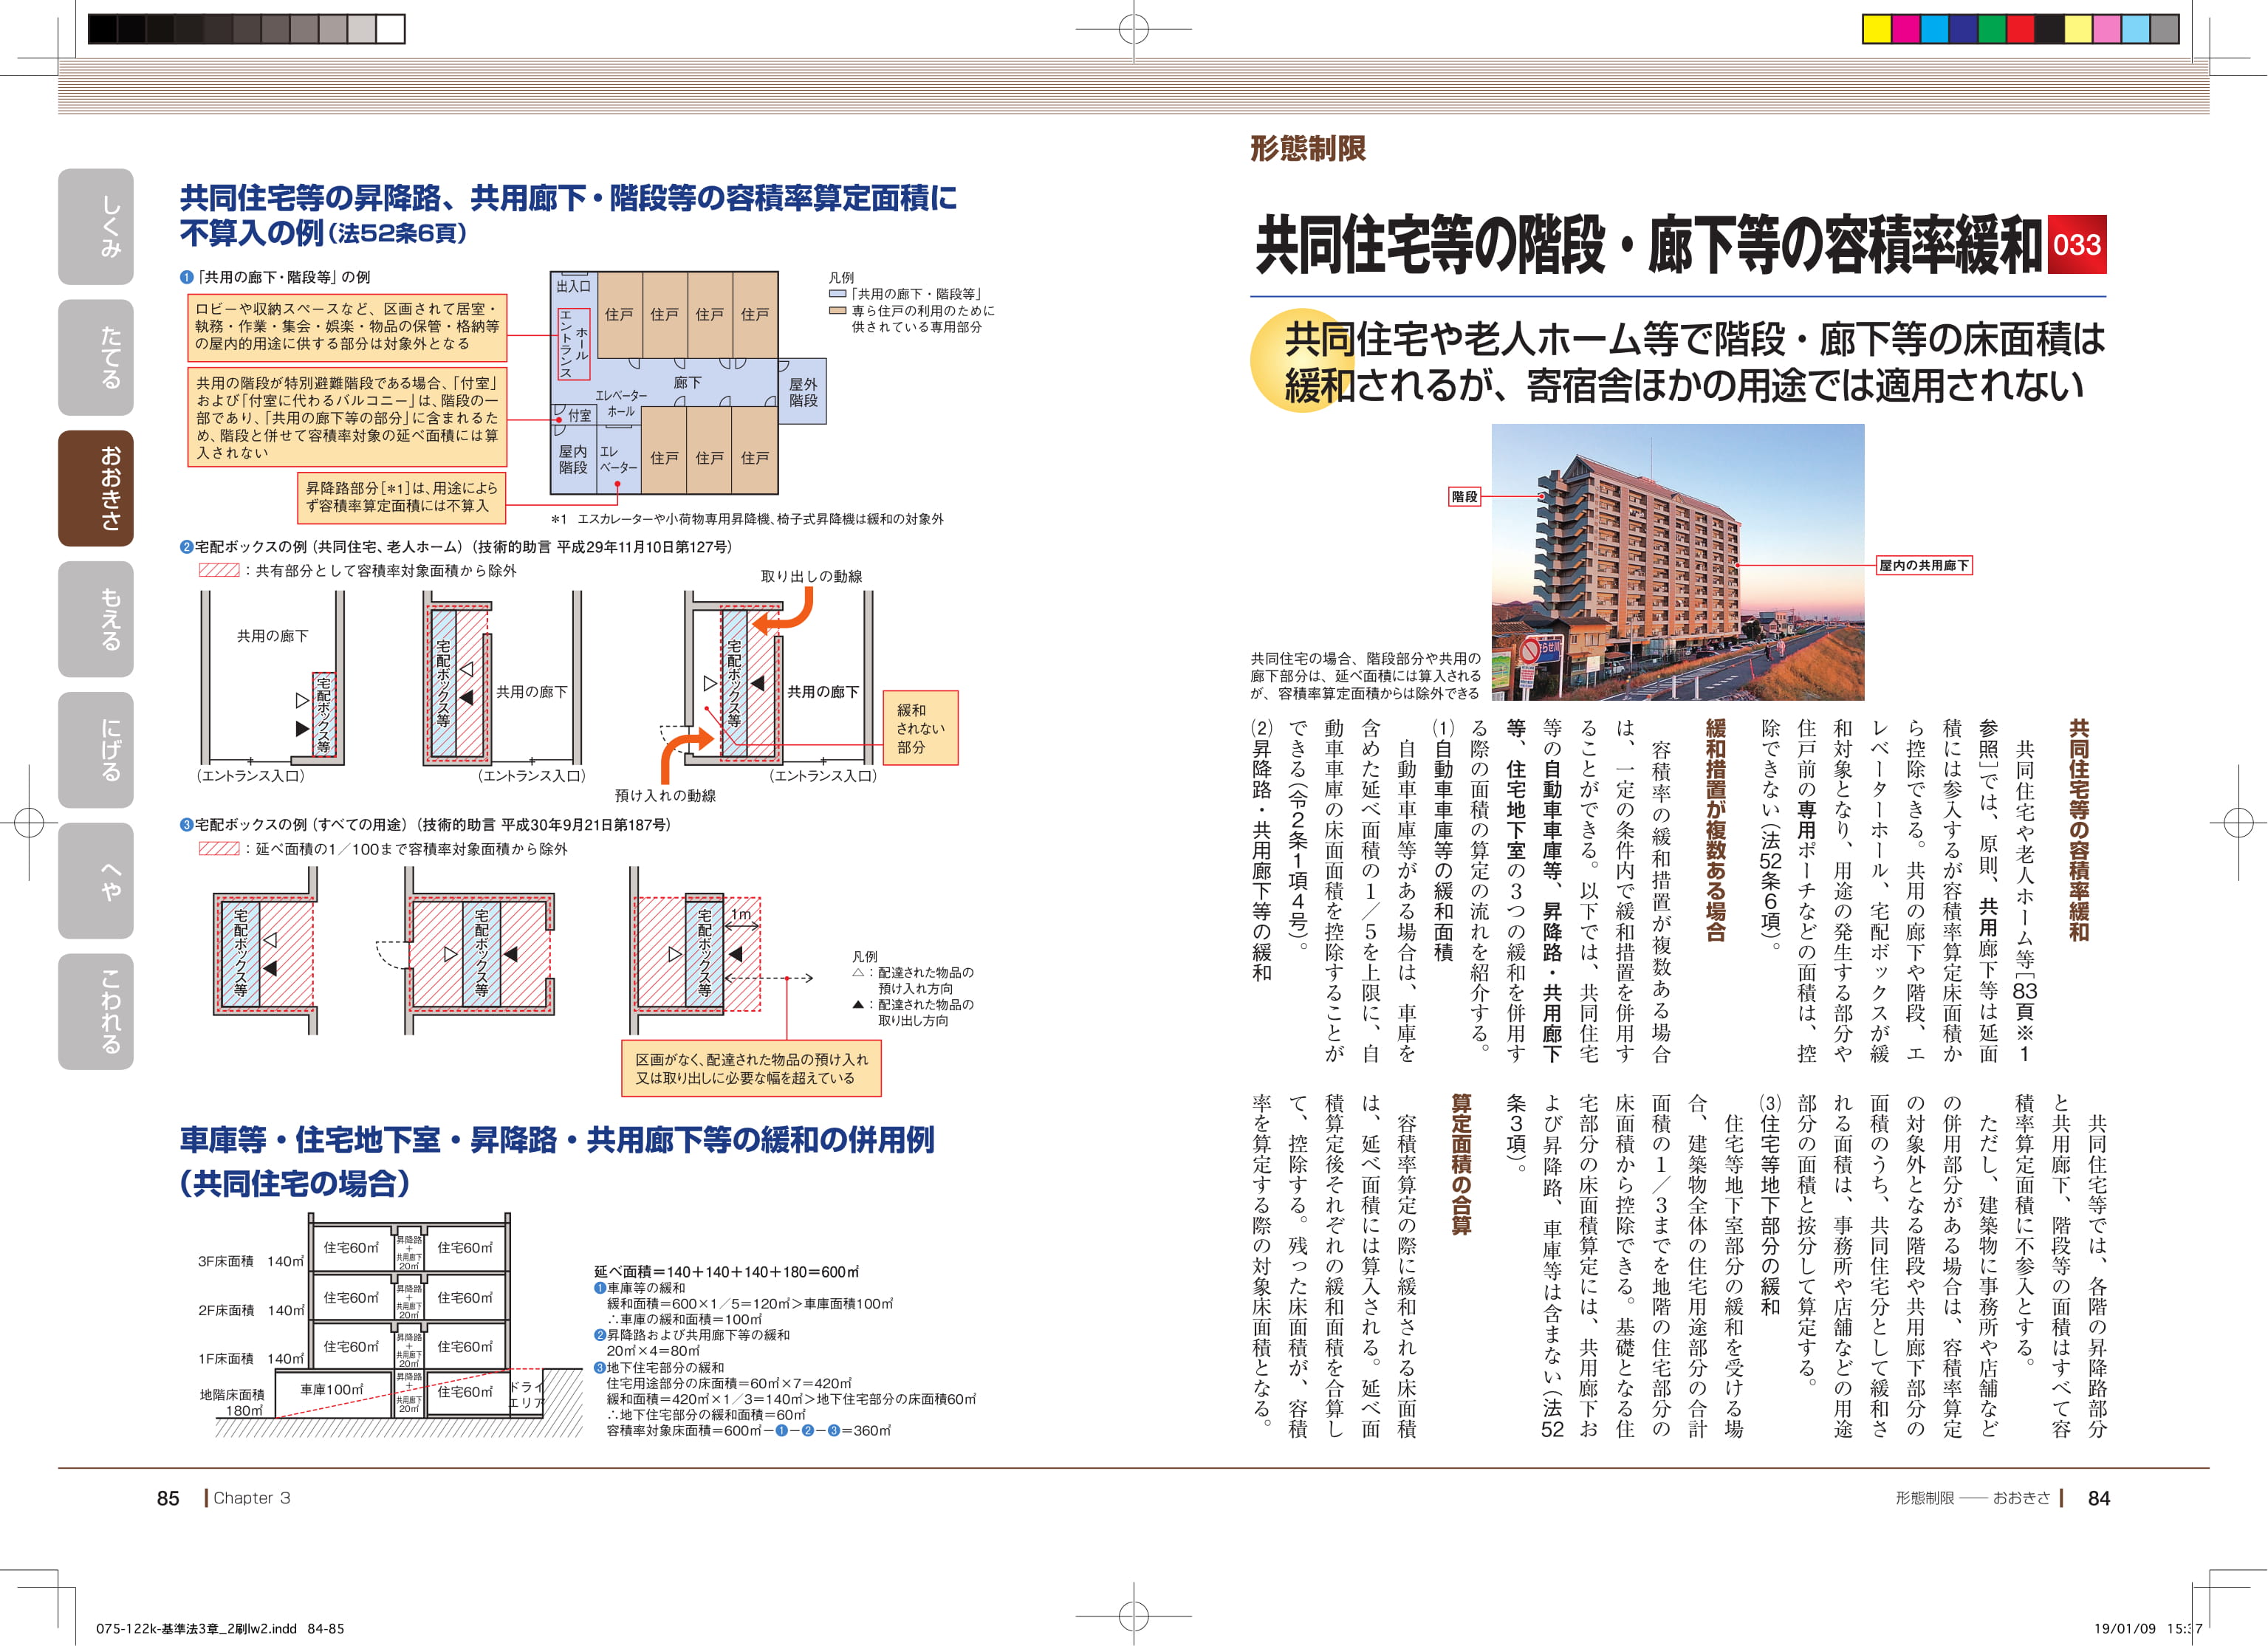Click the right edge registration mark
Image resolution: width=2268 pixels, height=1646 pixels.
coord(2238,823)
